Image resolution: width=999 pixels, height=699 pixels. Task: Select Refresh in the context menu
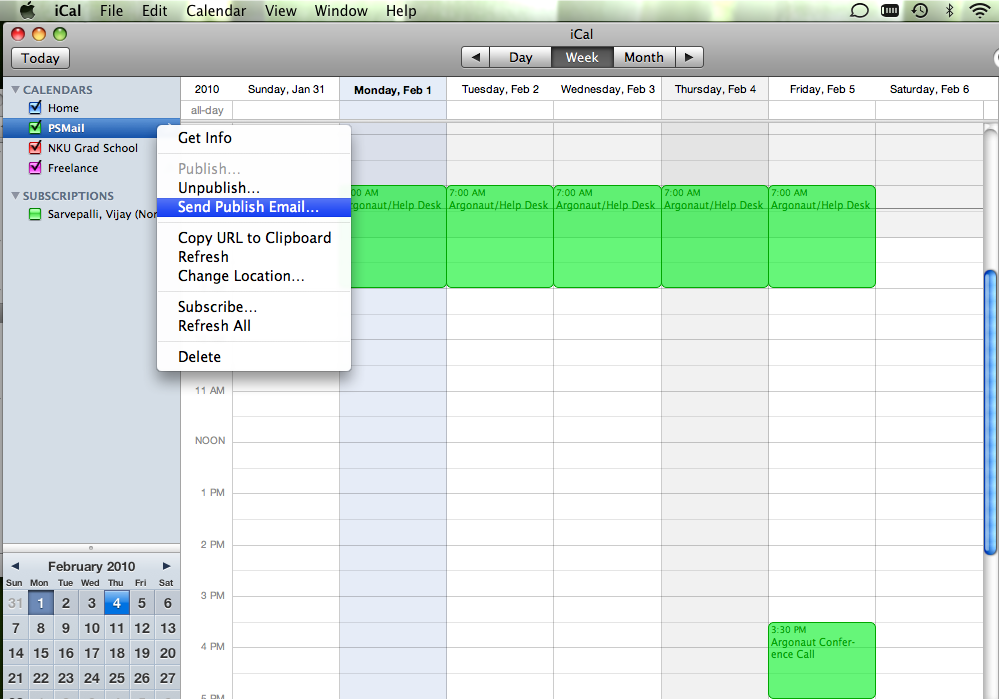pos(254,257)
